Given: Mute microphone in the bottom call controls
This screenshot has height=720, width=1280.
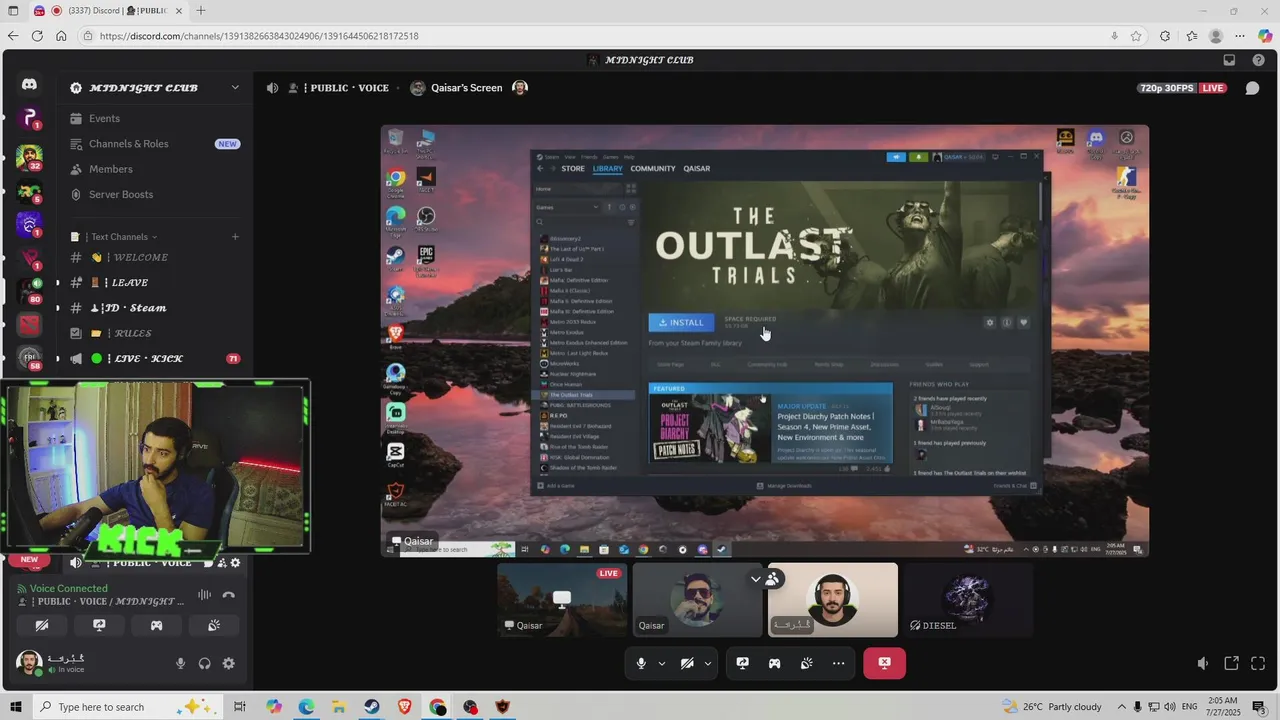Looking at the screenshot, I should coord(641,663).
